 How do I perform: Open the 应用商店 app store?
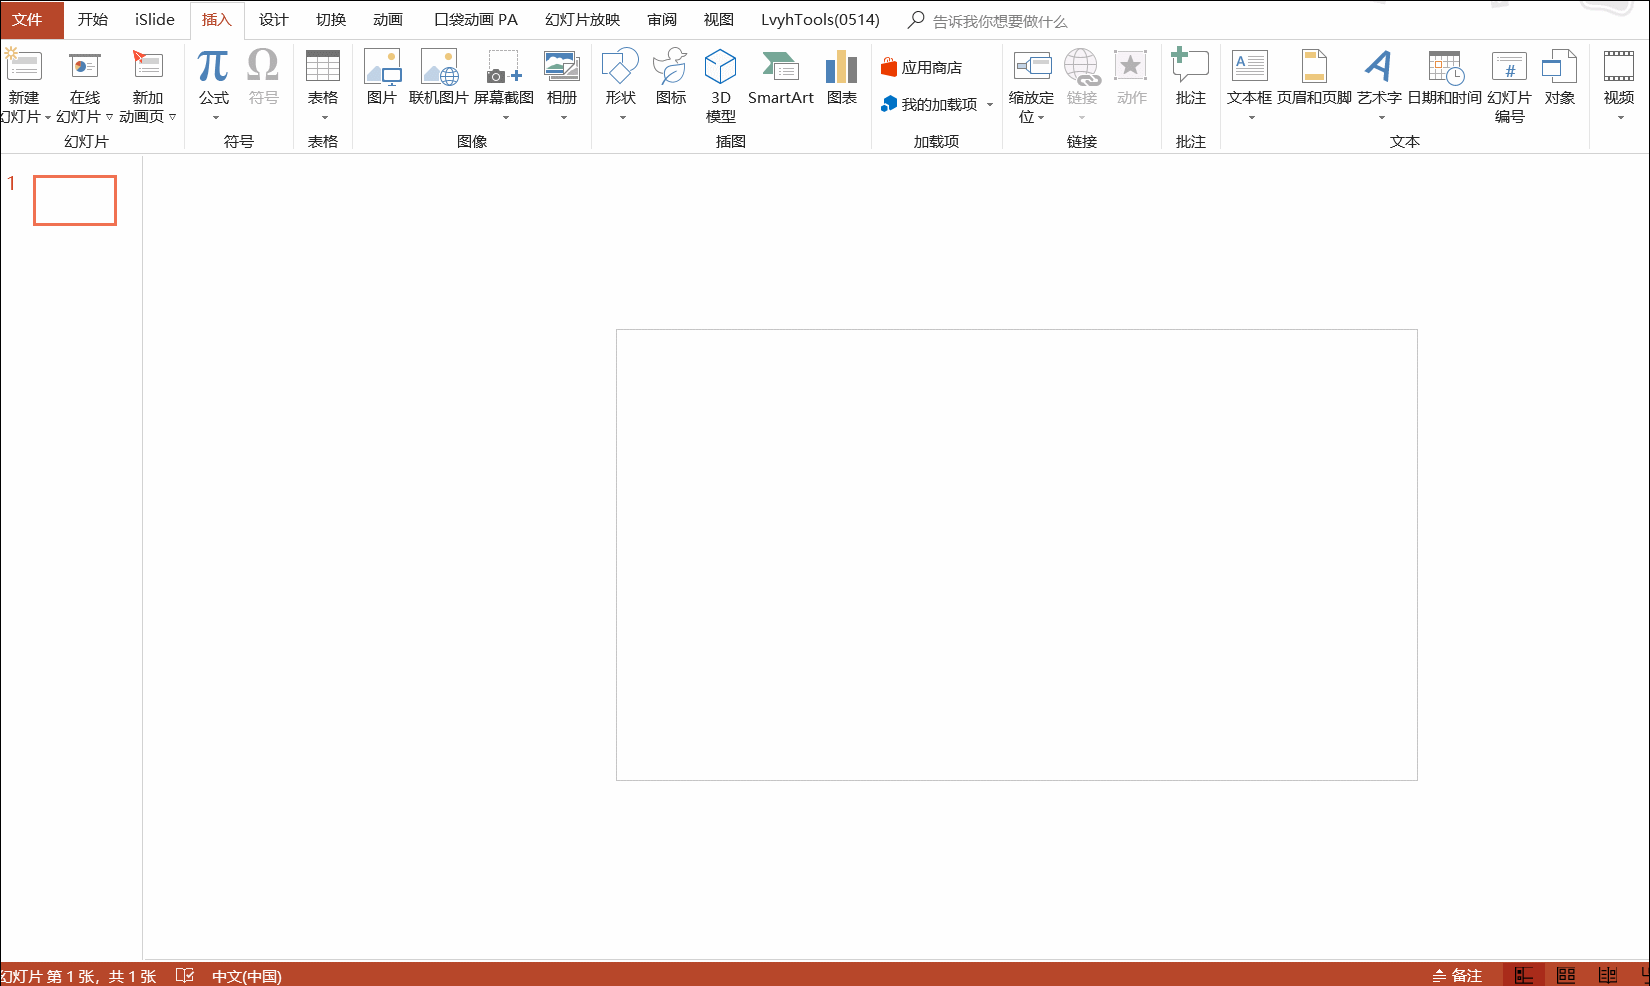tap(921, 68)
